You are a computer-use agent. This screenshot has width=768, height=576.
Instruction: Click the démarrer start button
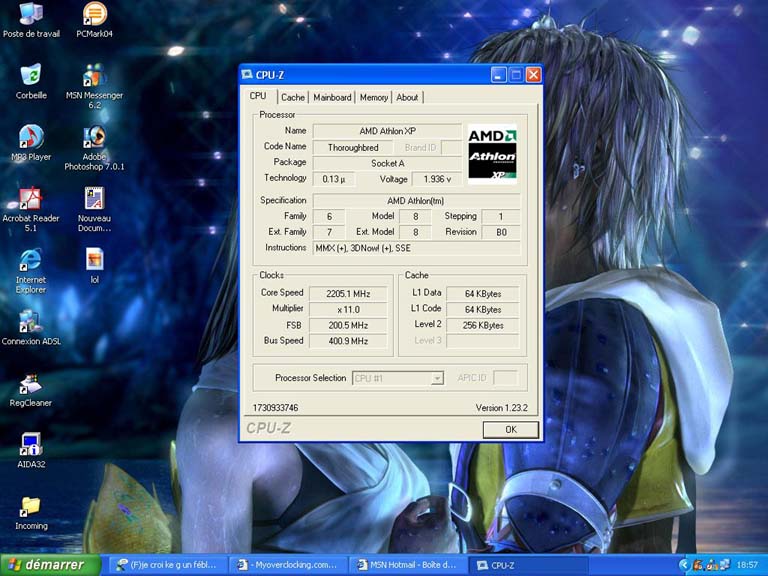(x=50, y=565)
